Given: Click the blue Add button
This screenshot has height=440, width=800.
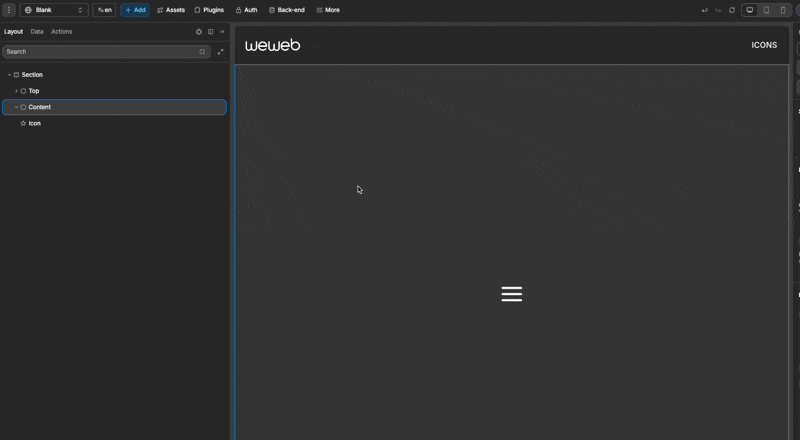Looking at the screenshot, I should [x=135, y=10].
